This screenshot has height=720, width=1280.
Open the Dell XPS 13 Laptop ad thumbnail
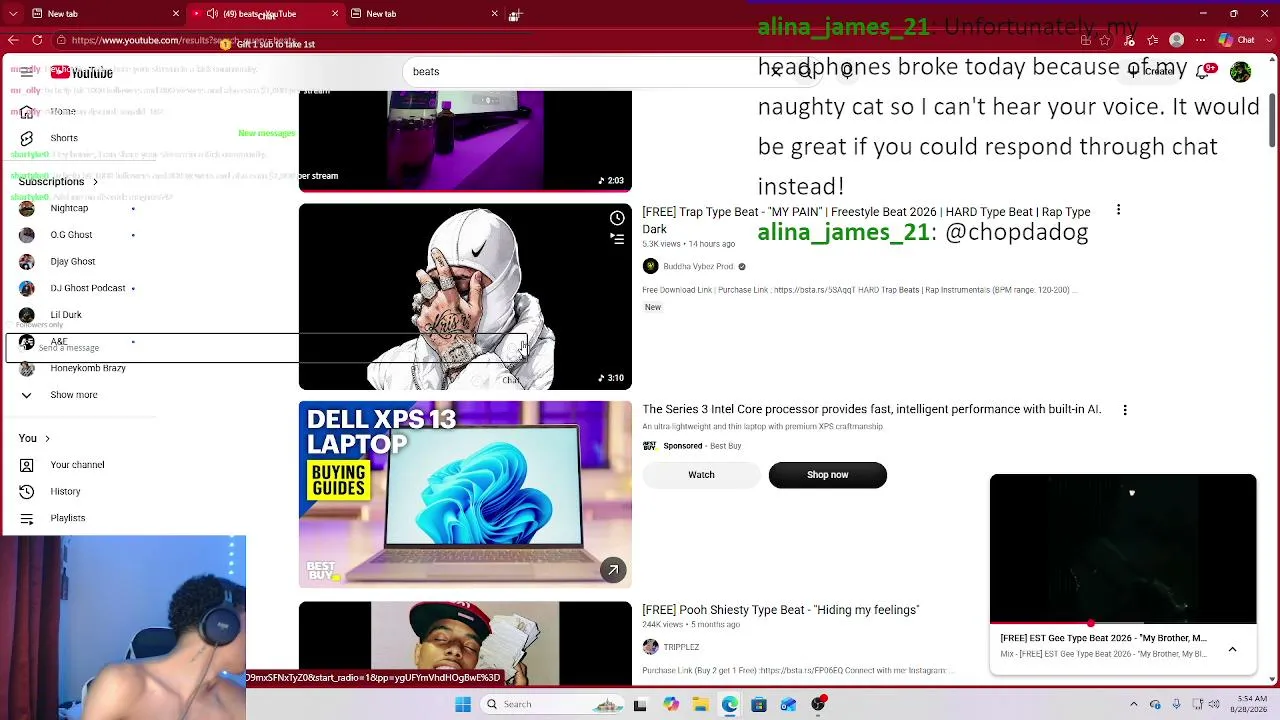coord(465,494)
